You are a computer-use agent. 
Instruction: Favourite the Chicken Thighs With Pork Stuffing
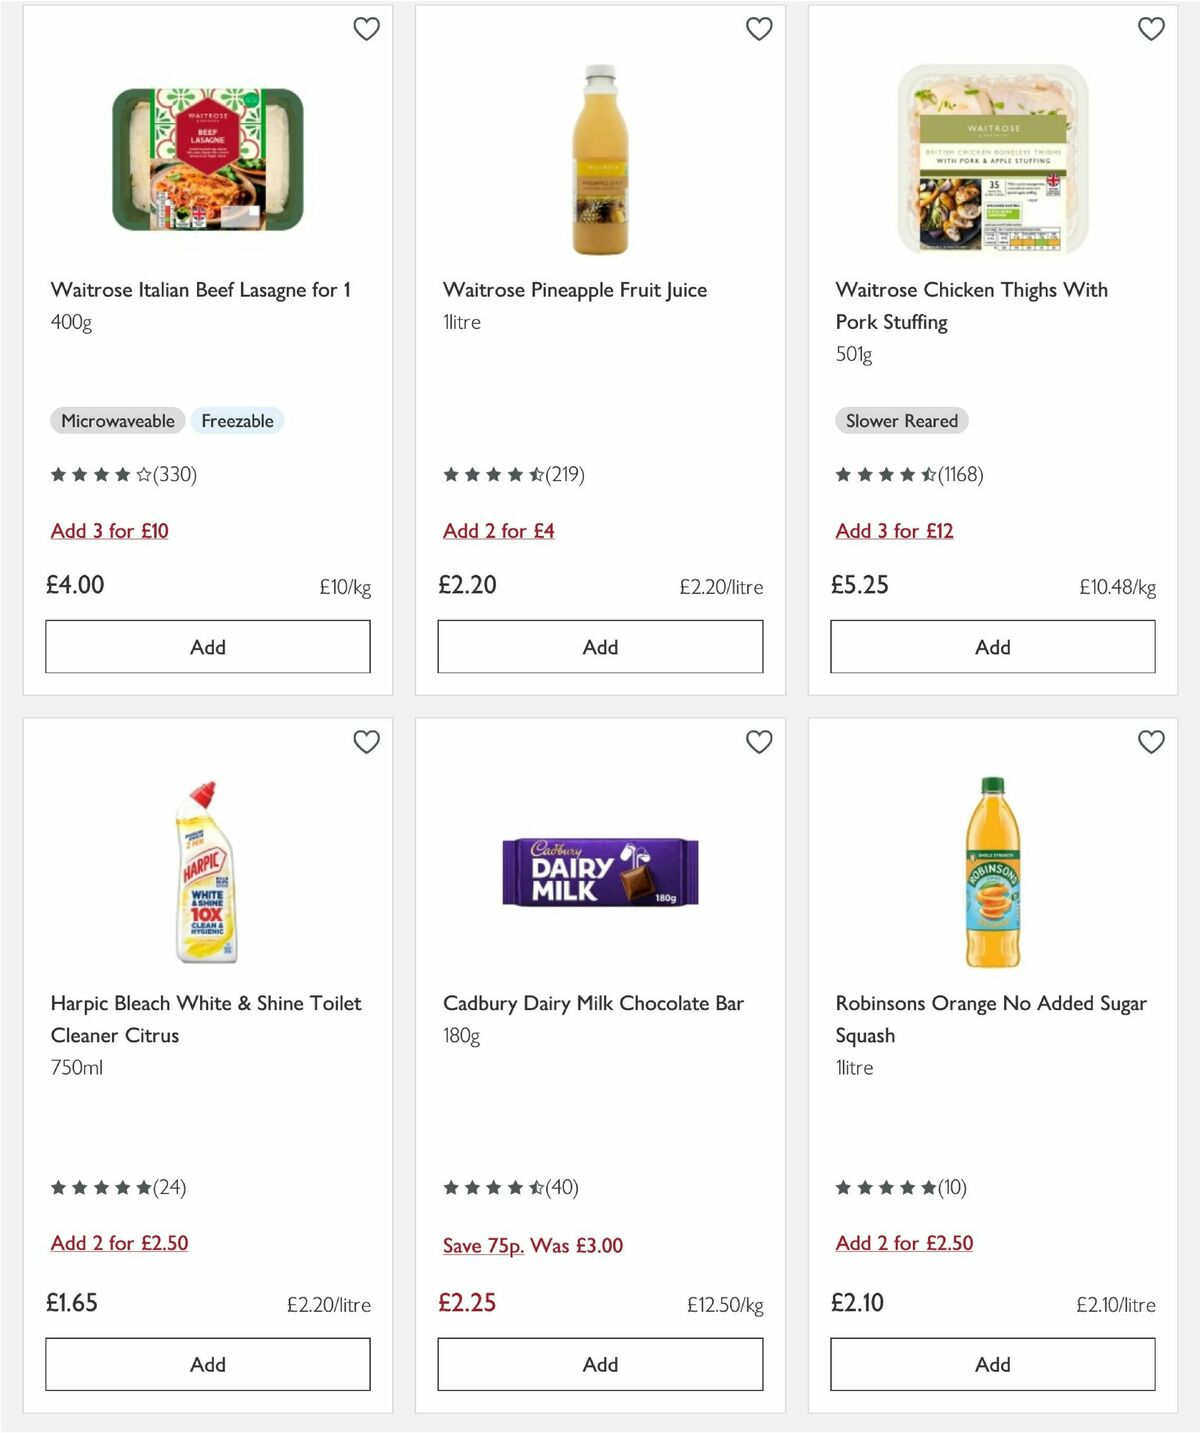[1151, 29]
